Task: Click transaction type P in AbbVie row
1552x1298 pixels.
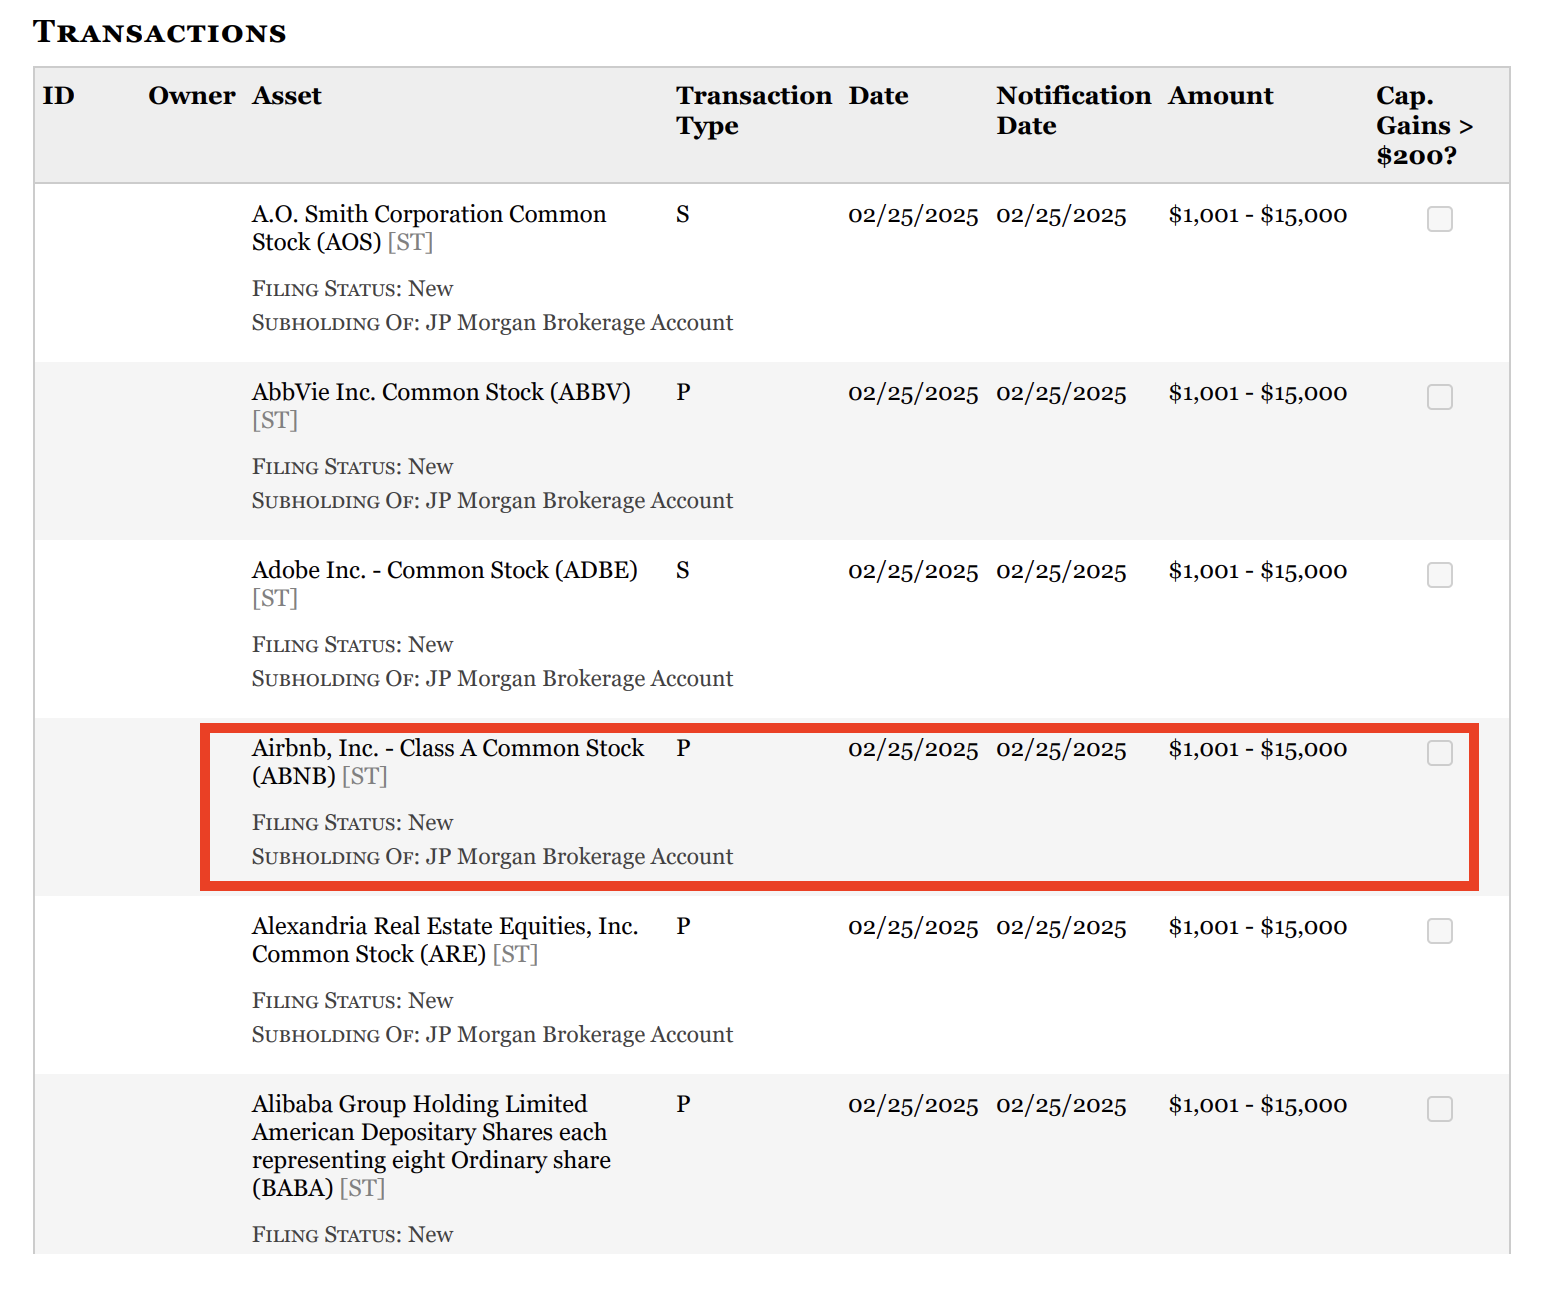Action: click(683, 393)
